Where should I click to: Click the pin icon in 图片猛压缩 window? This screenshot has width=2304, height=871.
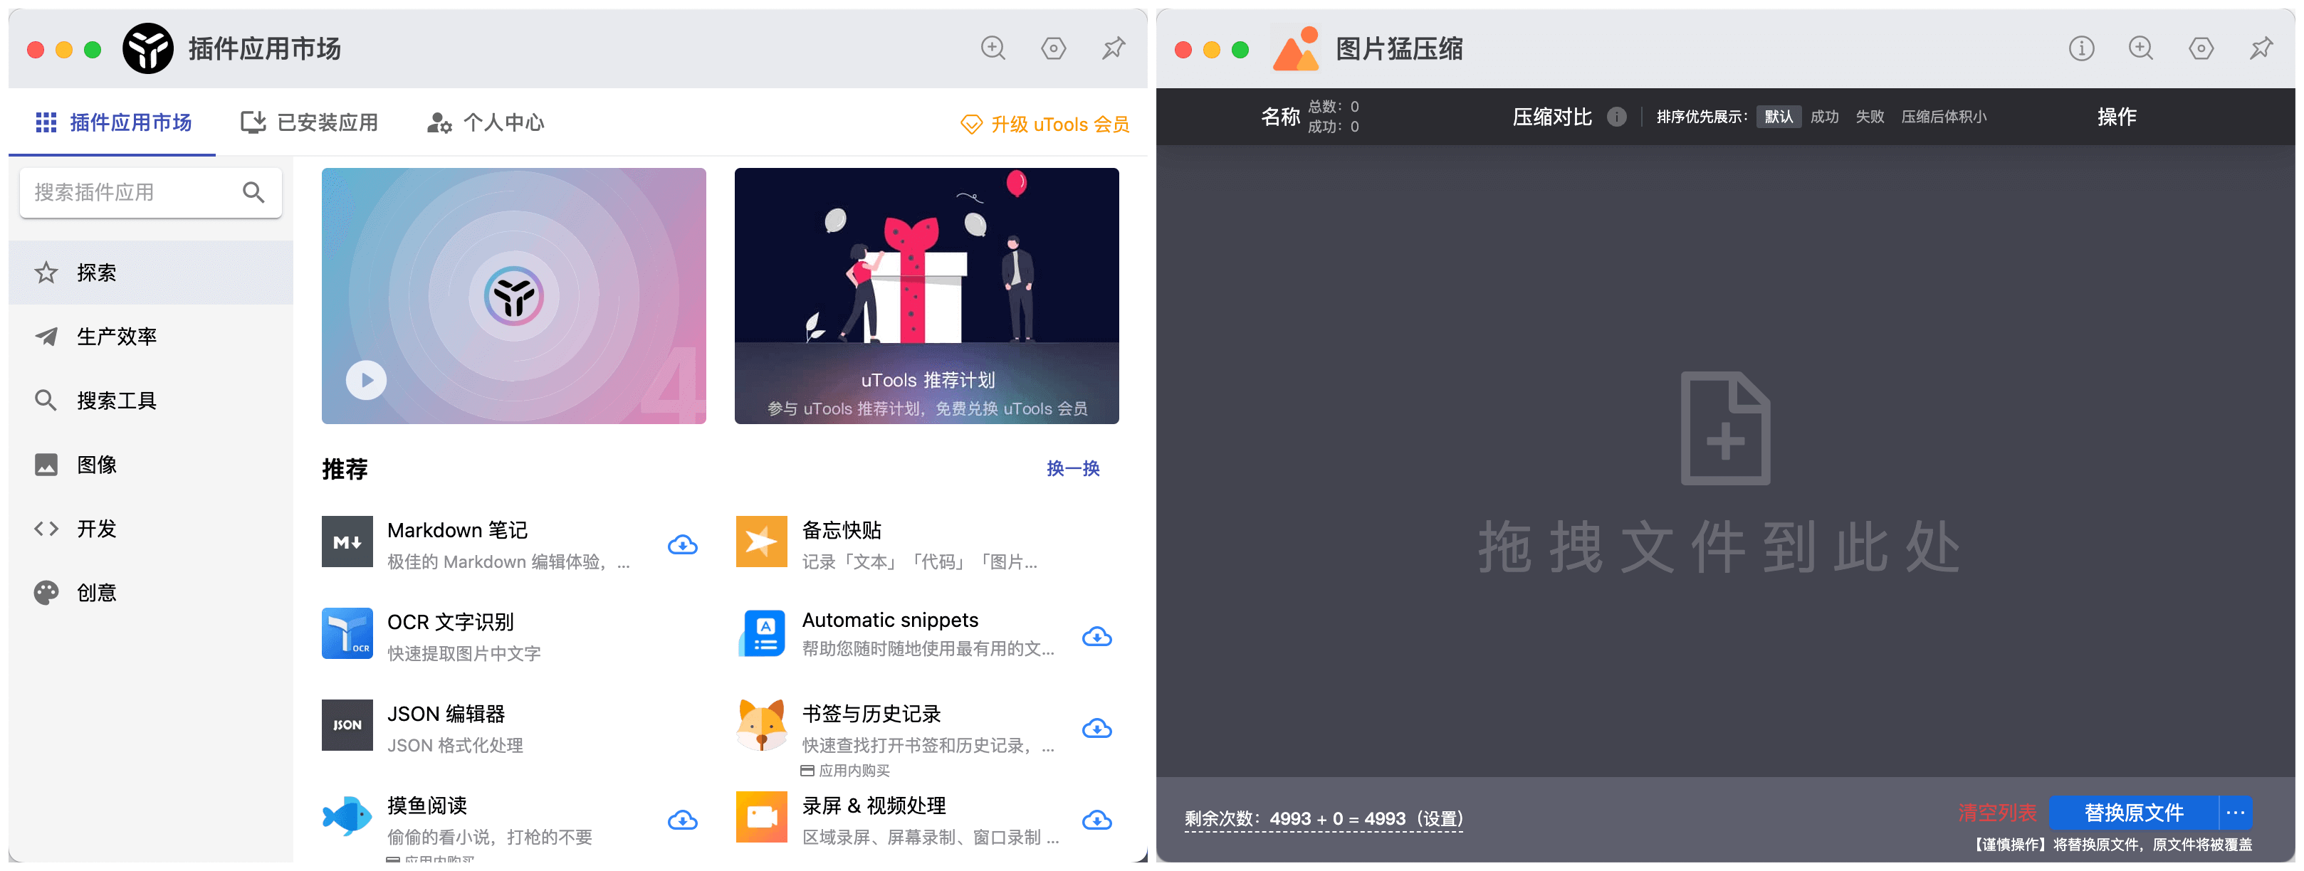tap(2260, 48)
